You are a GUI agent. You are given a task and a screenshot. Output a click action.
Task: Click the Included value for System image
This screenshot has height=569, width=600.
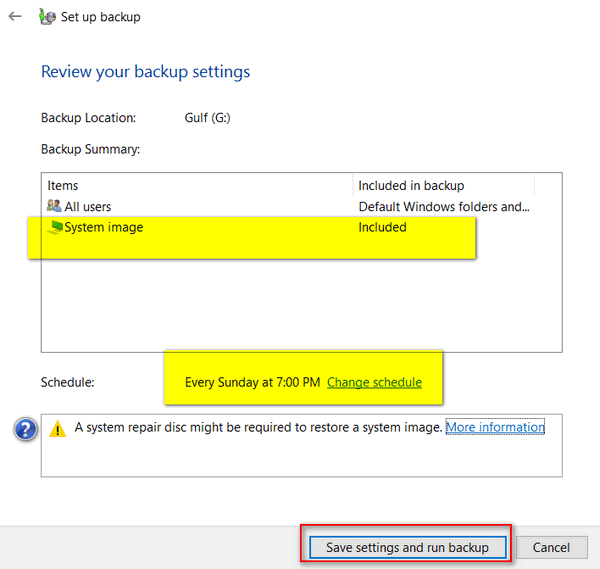pyautogui.click(x=382, y=227)
